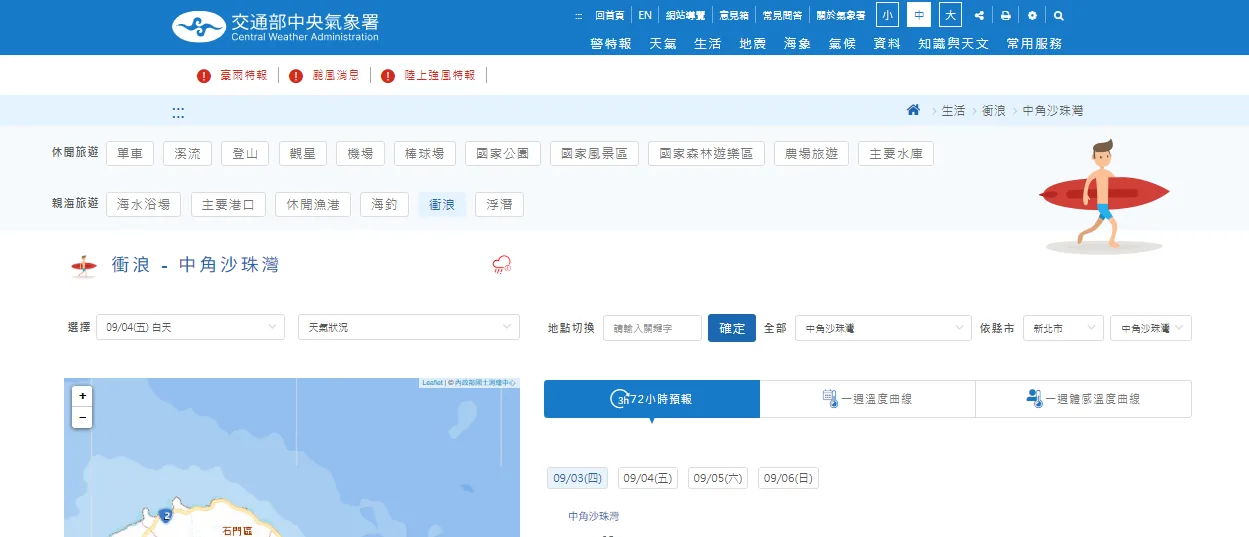This screenshot has height=537, width=1249.
Task: Click the 國家森林遊樂區 button
Action: (706, 153)
